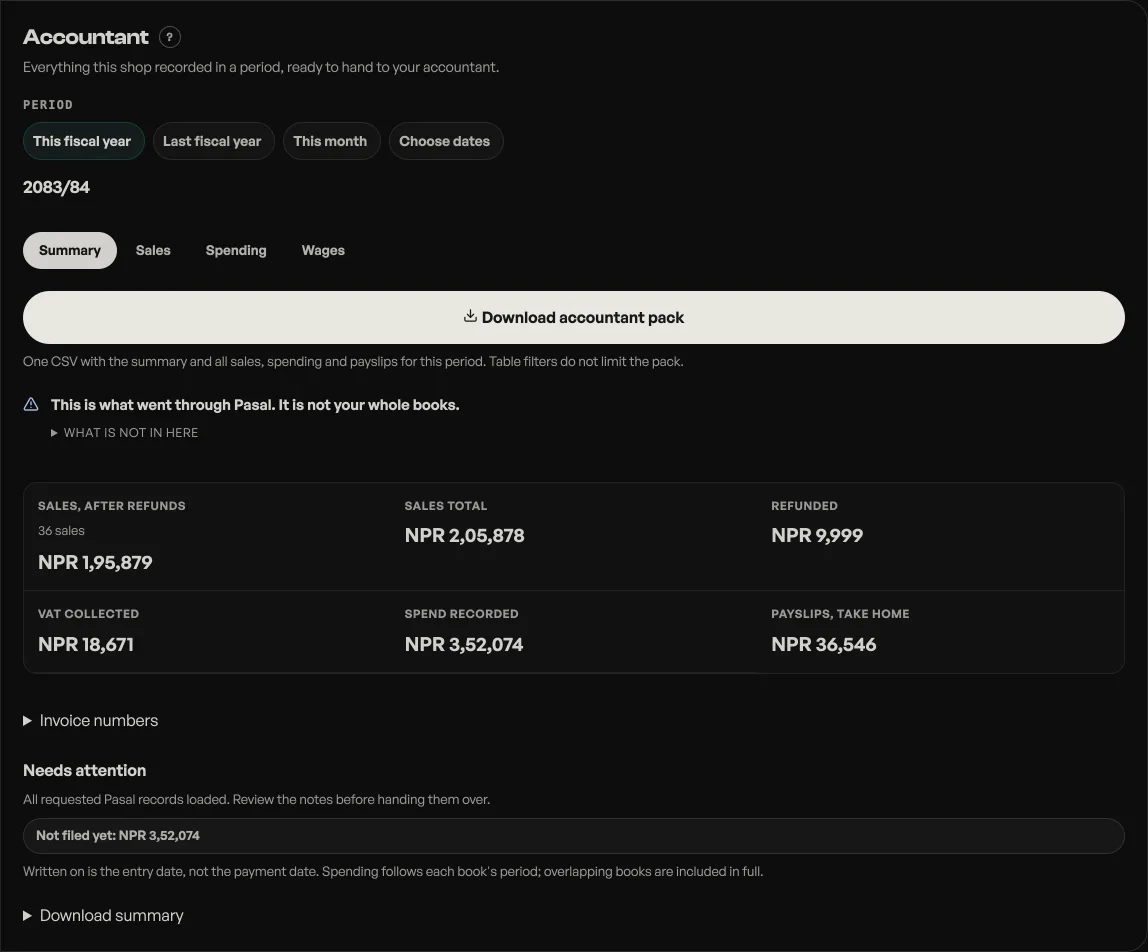The height and width of the screenshot is (952, 1148).
Task: Click the 'All requested Pasal records loaded' note
Action: pyautogui.click(x=256, y=800)
